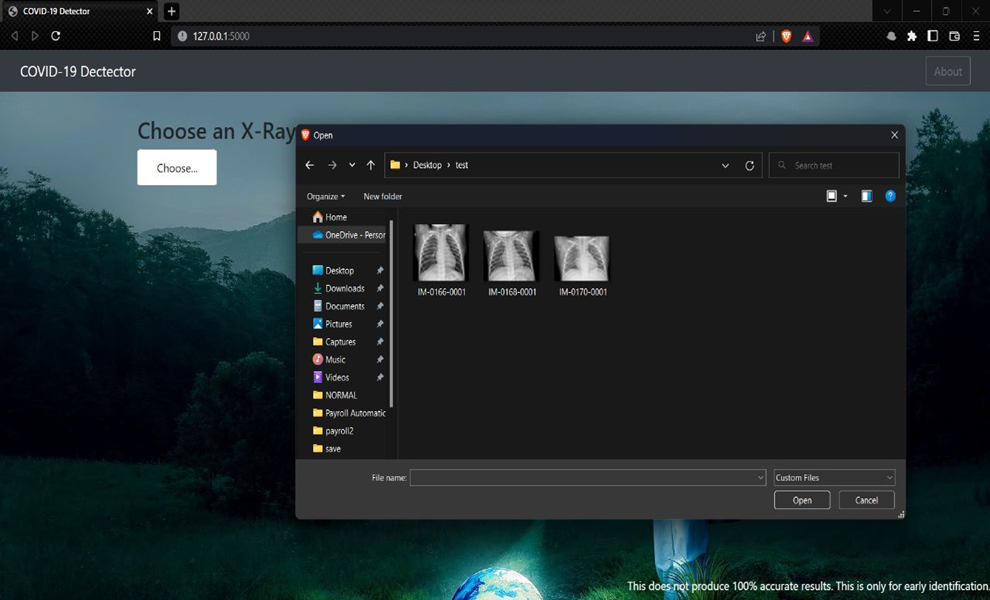Click the navigation pane scrollbar
This screenshot has height=600, width=990.
391,313
